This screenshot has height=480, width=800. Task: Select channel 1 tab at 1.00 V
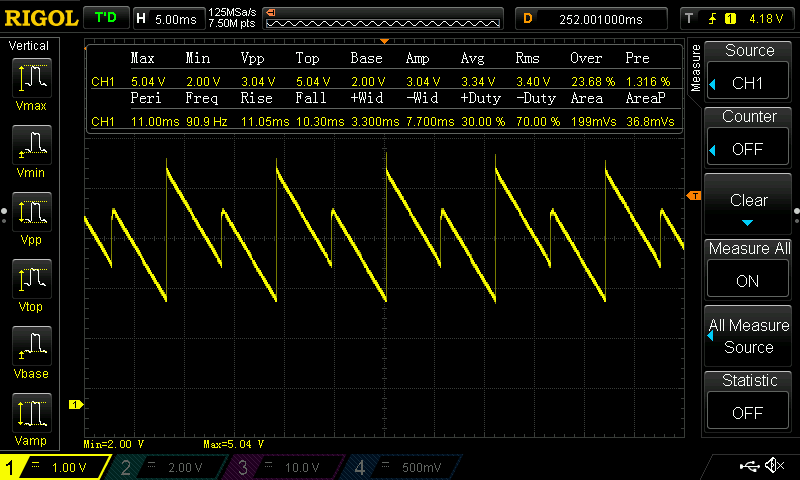57,467
